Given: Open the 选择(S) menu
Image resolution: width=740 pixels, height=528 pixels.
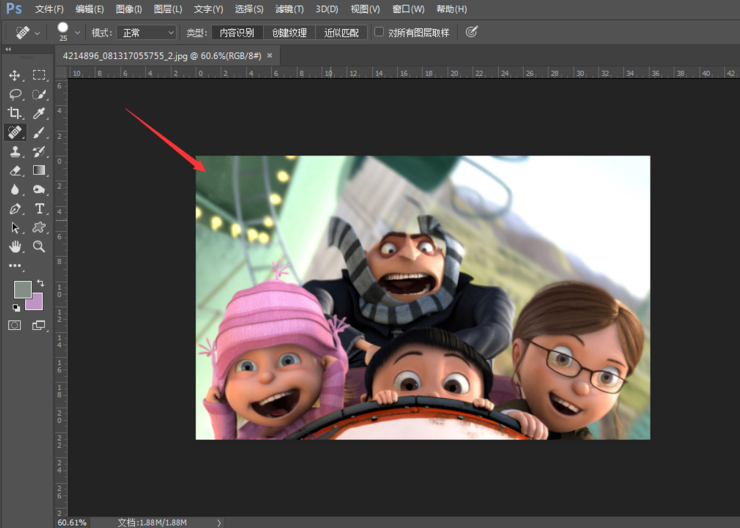Looking at the screenshot, I should 249,9.
